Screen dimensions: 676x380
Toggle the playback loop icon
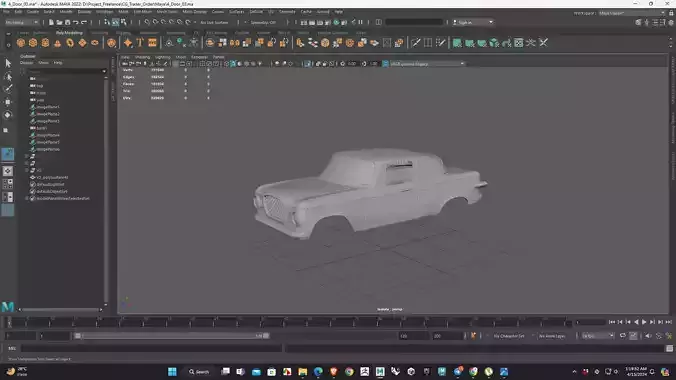point(623,336)
